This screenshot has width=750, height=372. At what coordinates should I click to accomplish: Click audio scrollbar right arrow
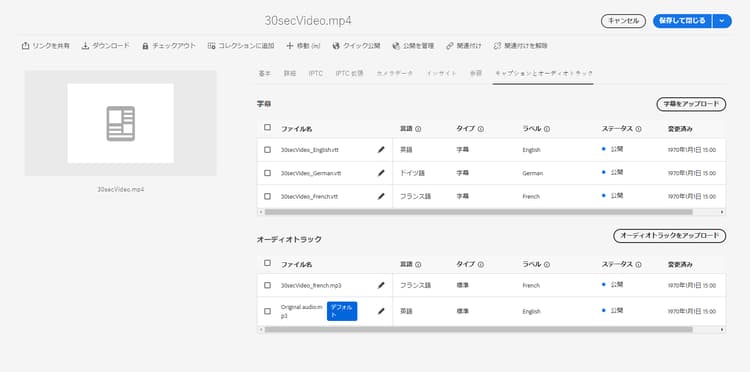[722, 329]
